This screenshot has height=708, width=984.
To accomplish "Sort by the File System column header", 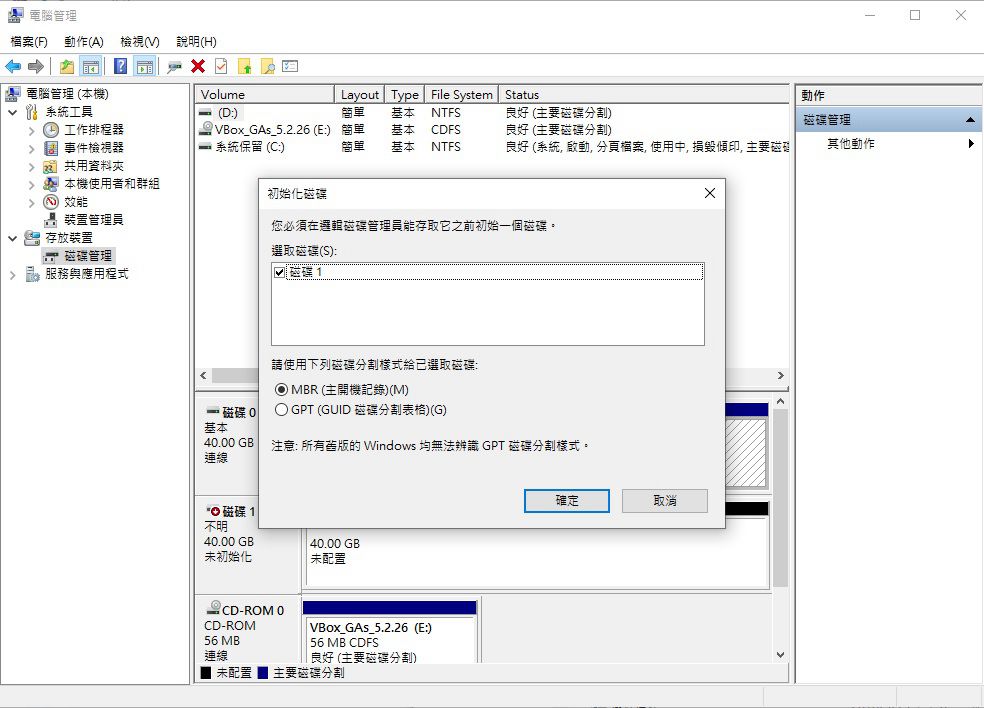I will pyautogui.click(x=461, y=95).
